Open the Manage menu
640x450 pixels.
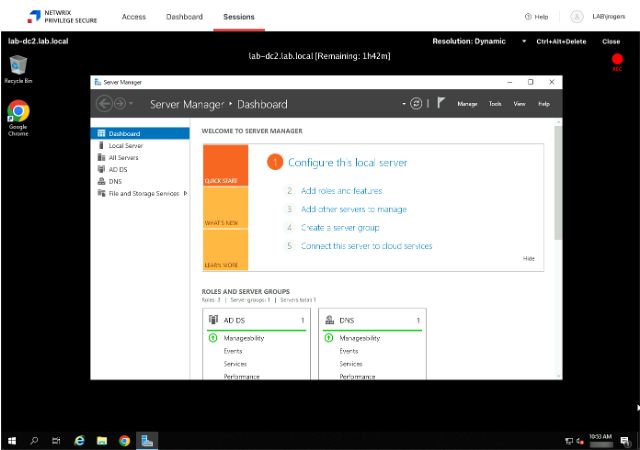pos(467,104)
